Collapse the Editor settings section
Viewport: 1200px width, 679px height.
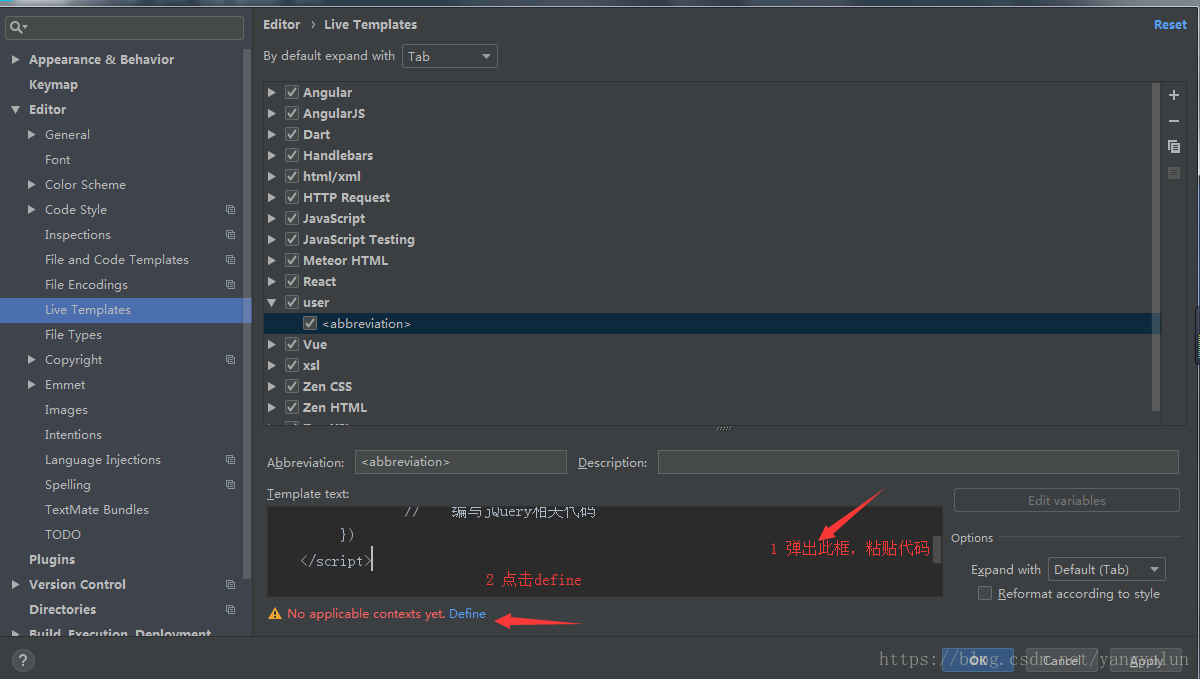click(15, 110)
